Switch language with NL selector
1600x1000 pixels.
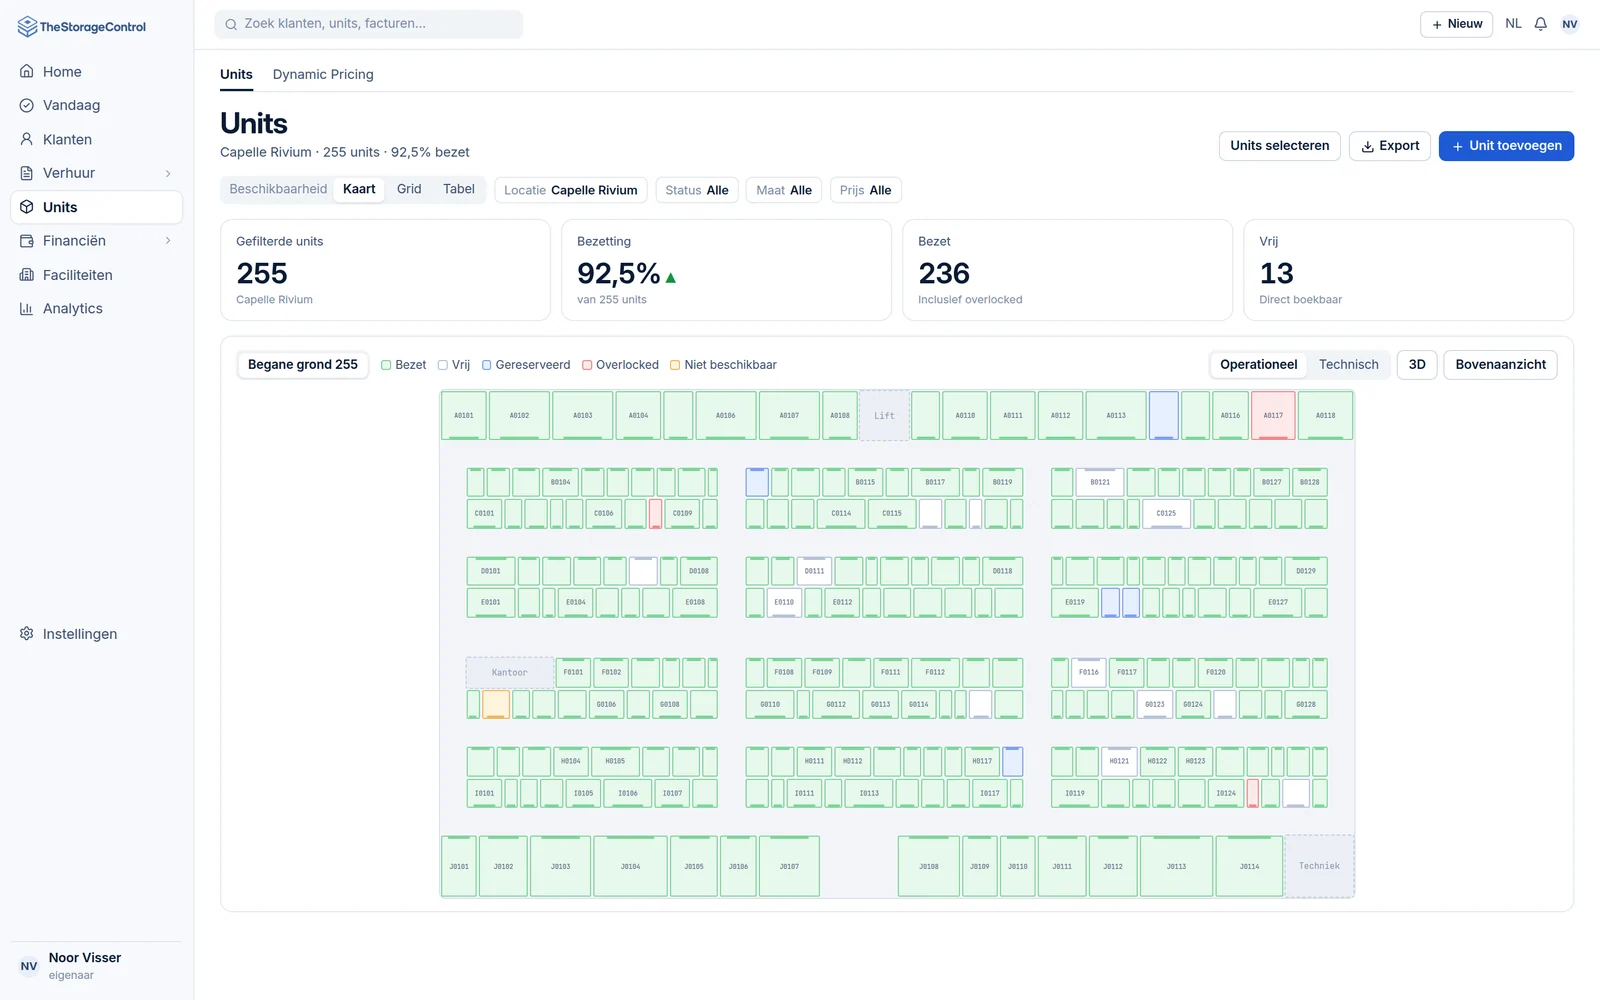tap(1513, 24)
